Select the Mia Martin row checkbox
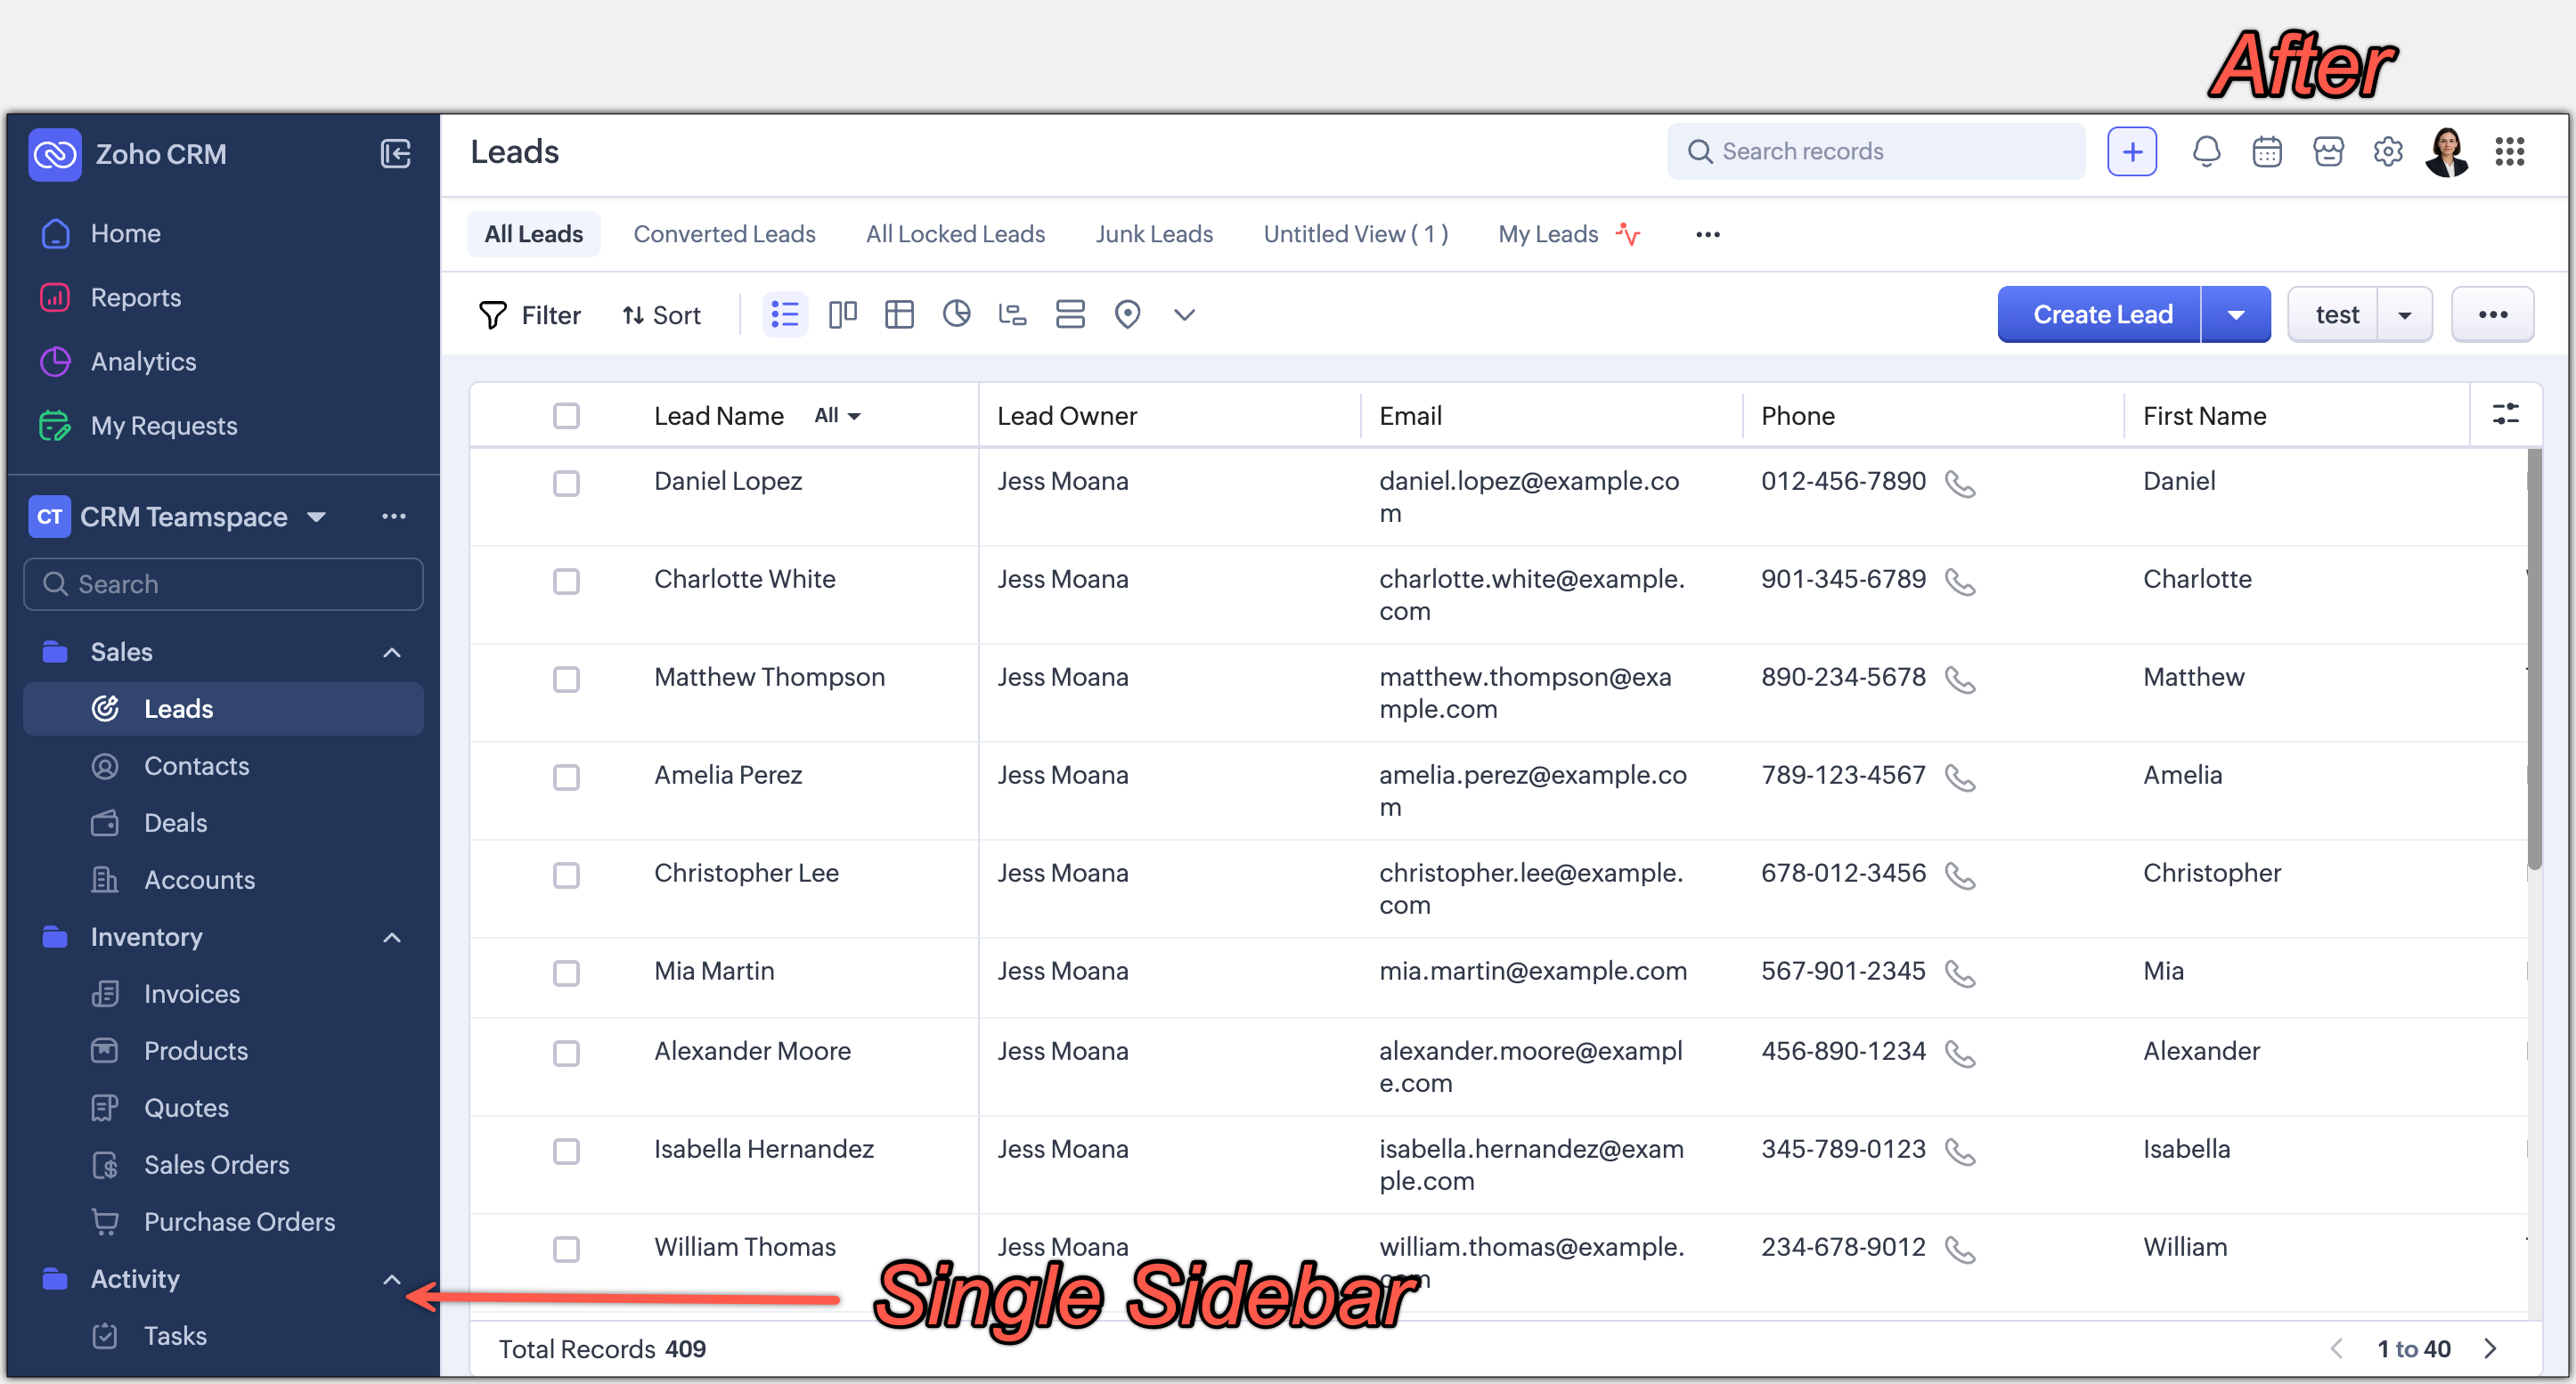The image size is (2576, 1384). pos(566,973)
